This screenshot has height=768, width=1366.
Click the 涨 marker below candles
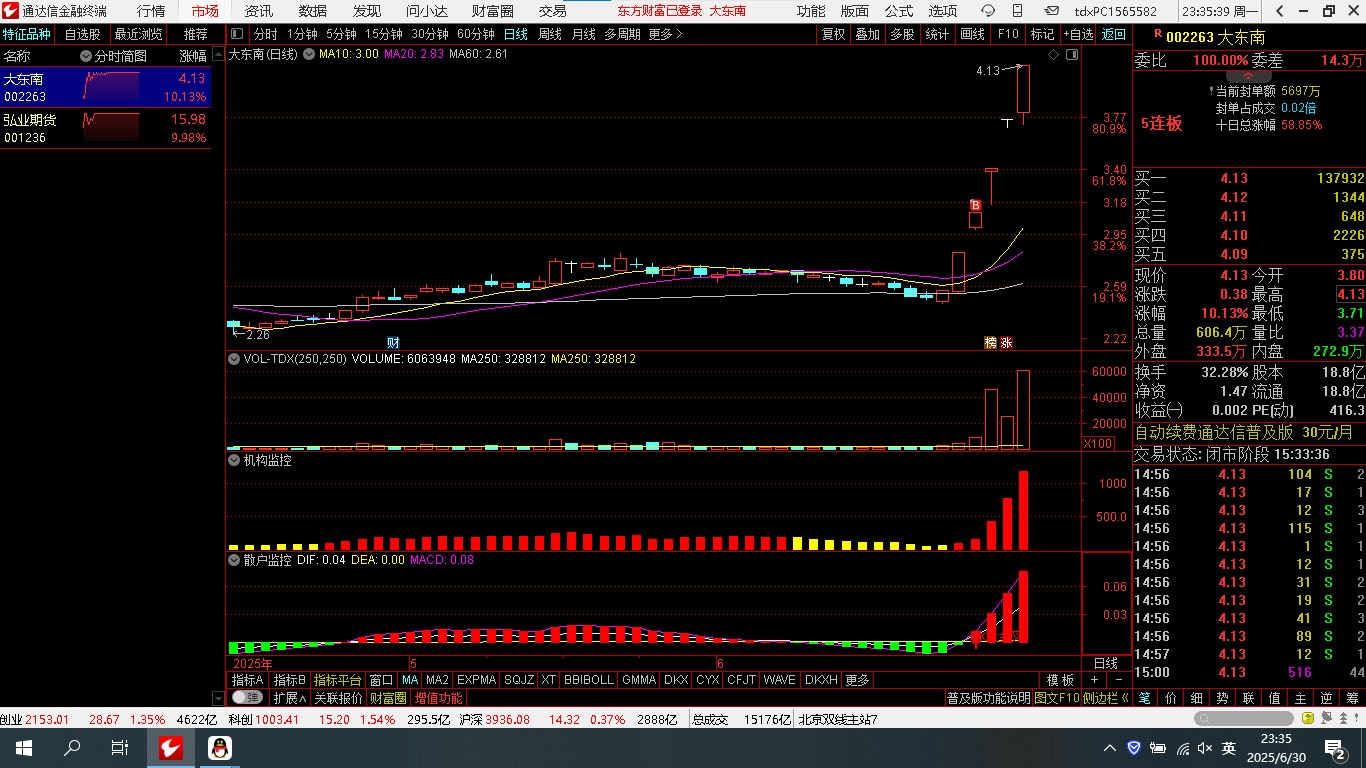tap(1007, 343)
